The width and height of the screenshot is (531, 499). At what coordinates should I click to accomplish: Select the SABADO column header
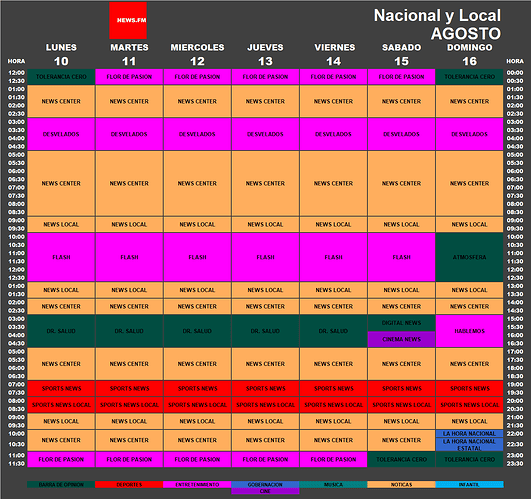(x=402, y=47)
